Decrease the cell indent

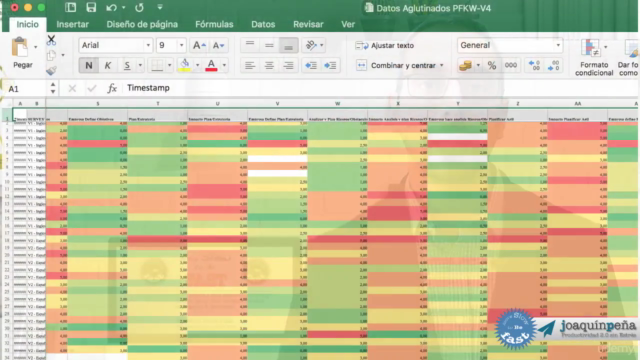(x=311, y=65)
